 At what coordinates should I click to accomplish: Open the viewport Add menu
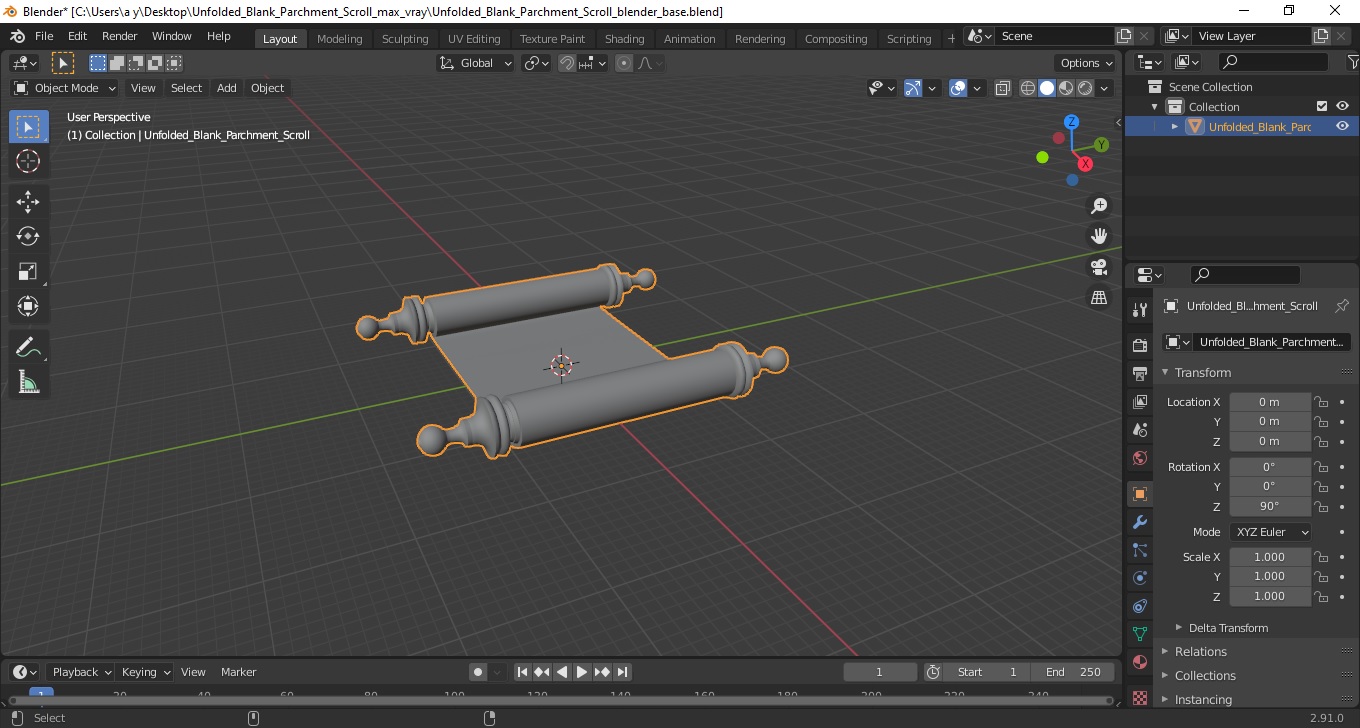[x=227, y=88]
